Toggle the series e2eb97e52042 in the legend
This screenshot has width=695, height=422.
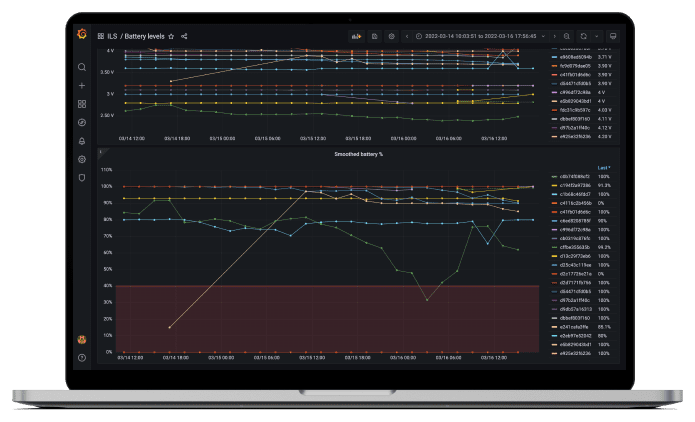pos(575,336)
